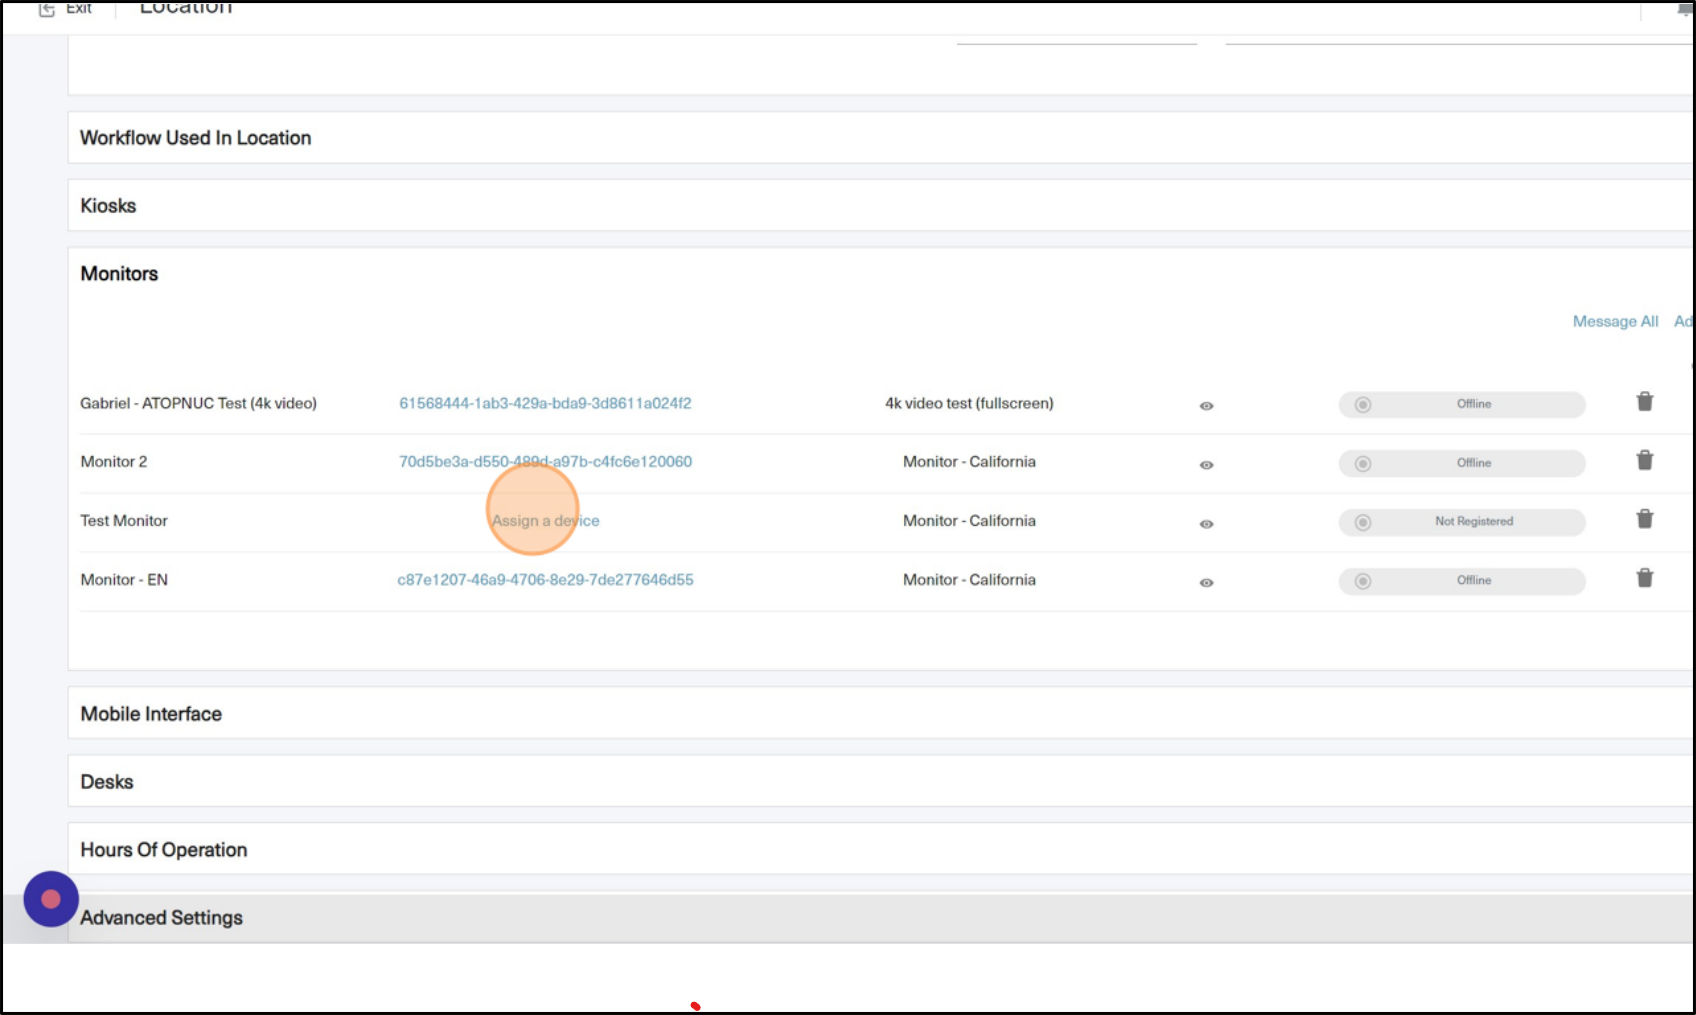Toggle Offline status for Gabriel - ATOPNUC Test

point(1462,404)
